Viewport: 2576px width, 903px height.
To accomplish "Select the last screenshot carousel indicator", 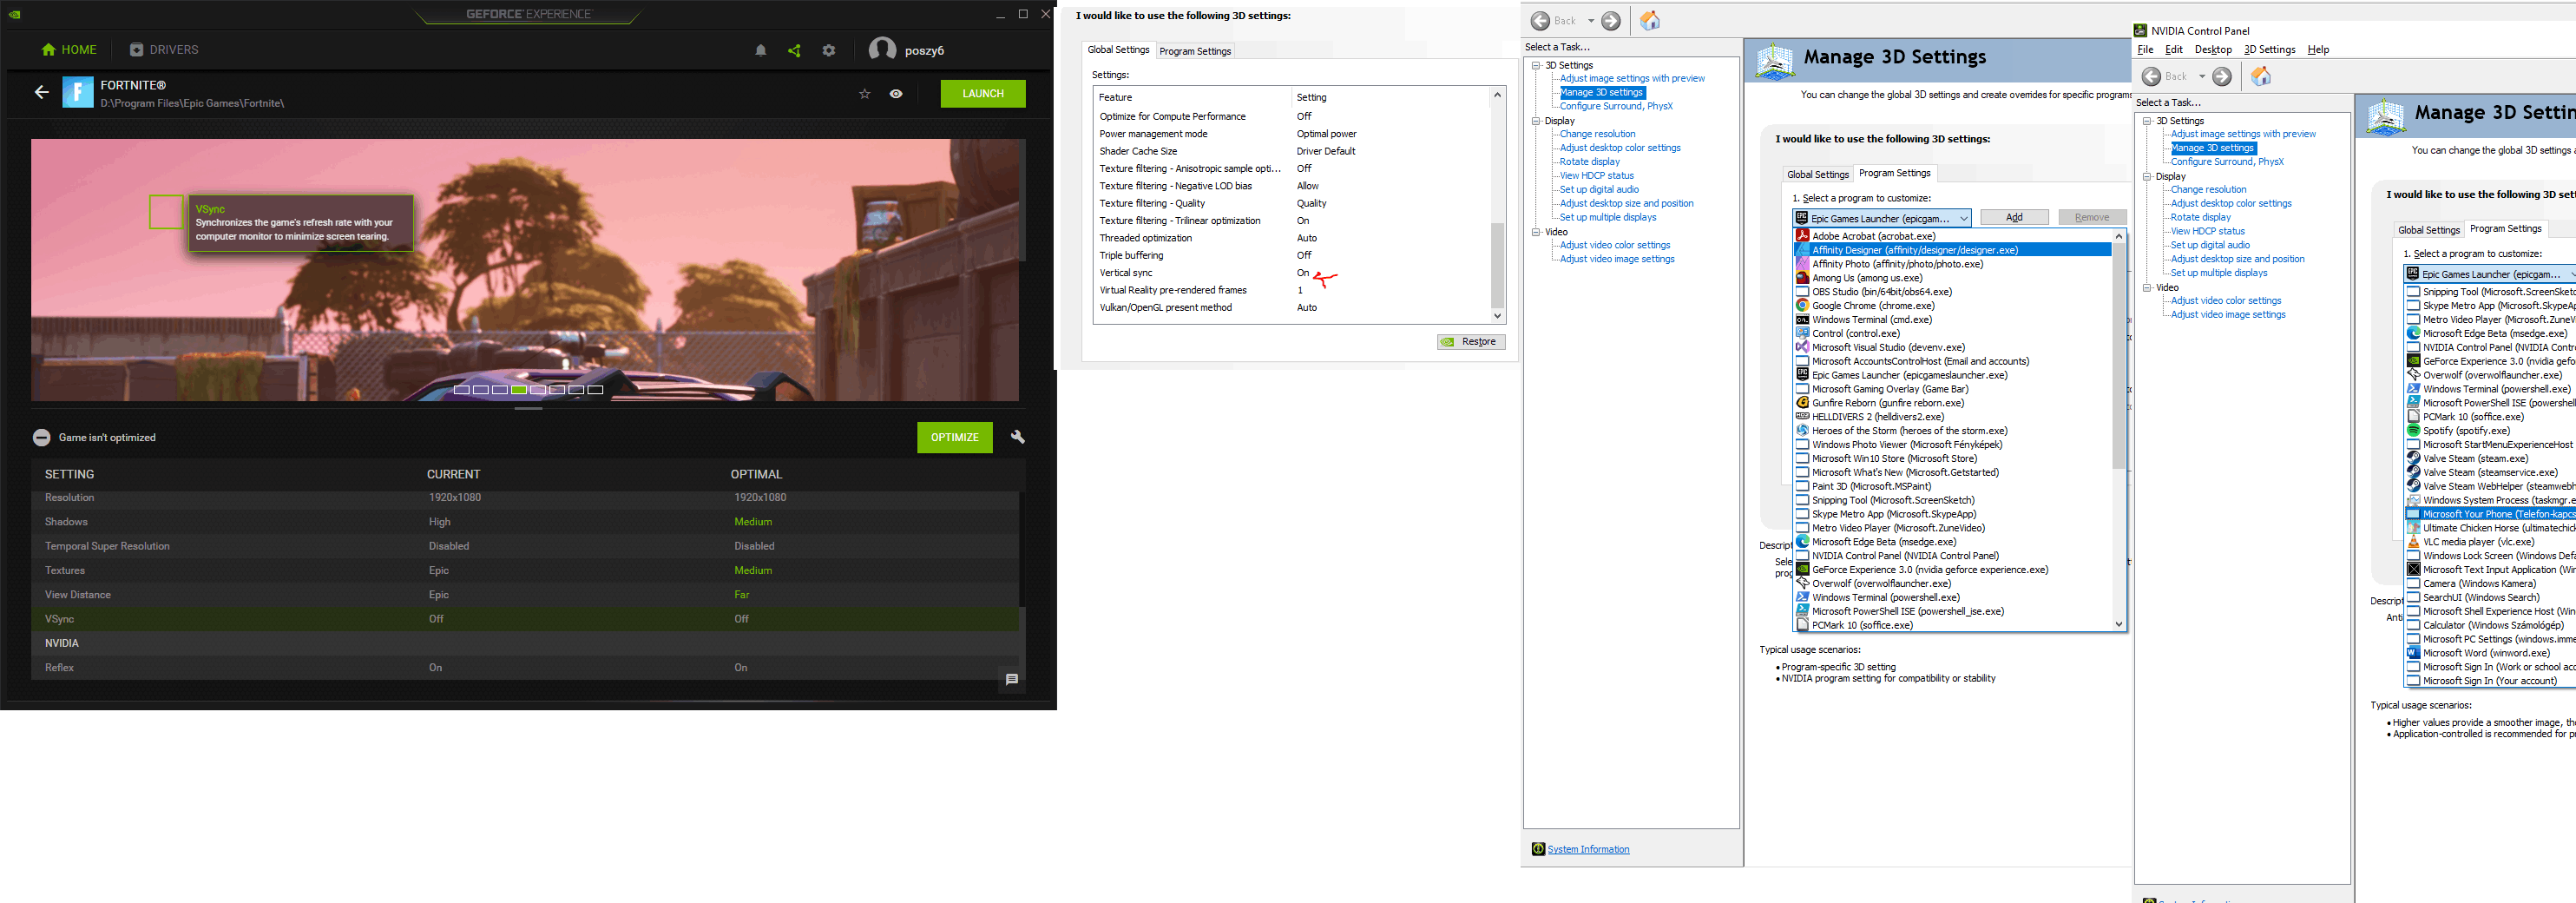I will [595, 390].
